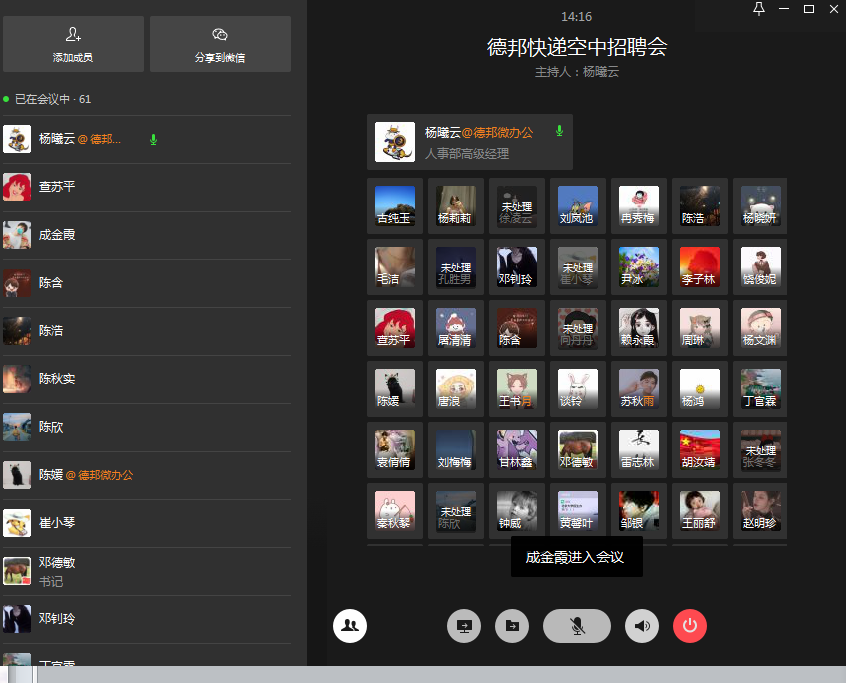Image resolution: width=846 pixels, height=683 pixels.
Task: Click the 分享到微信 share button
Action: coord(220,44)
